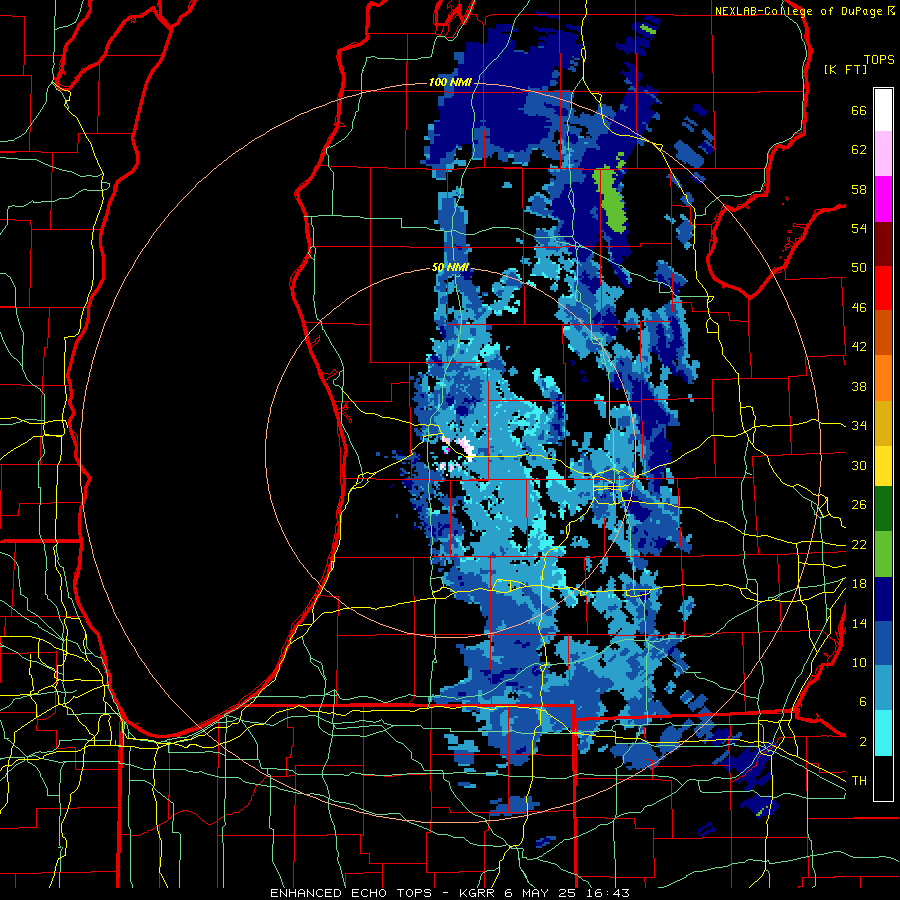Viewport: 900px width, 900px height.
Task: Click the 62 value on the legend
Action: click(859, 150)
